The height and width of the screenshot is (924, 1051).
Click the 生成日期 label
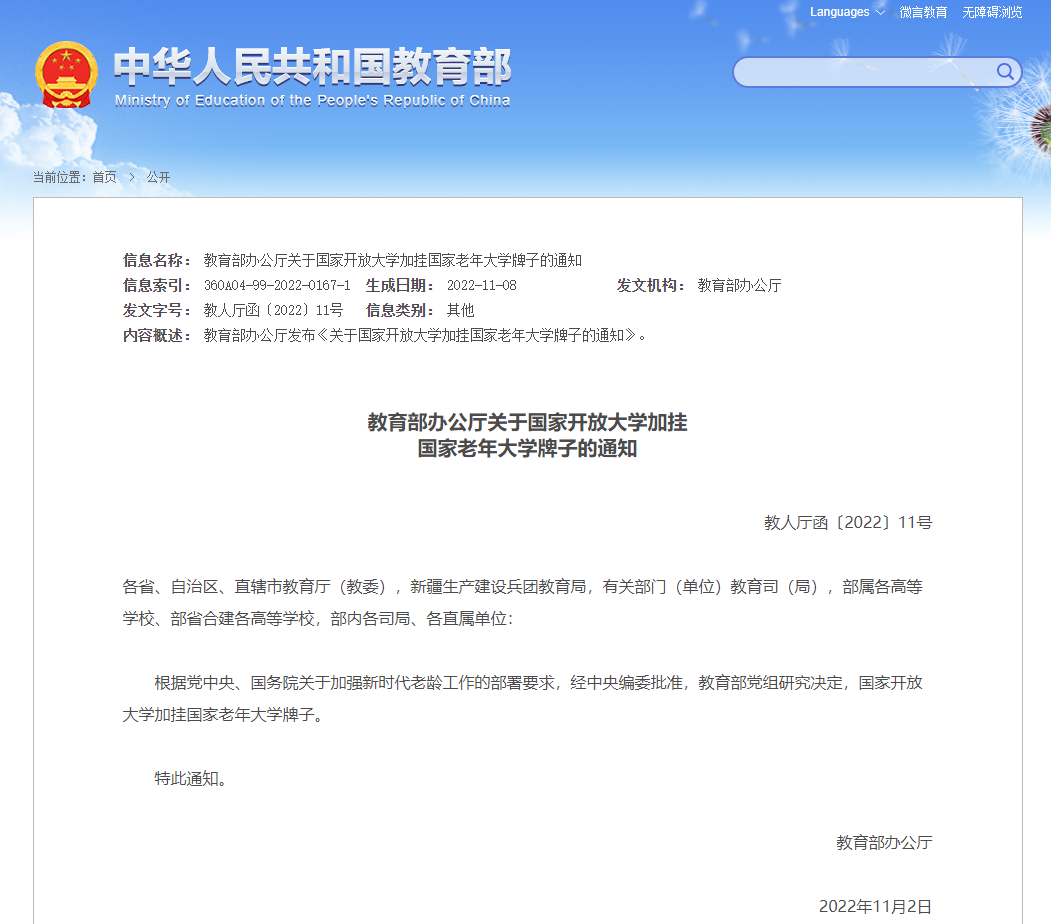[400, 285]
